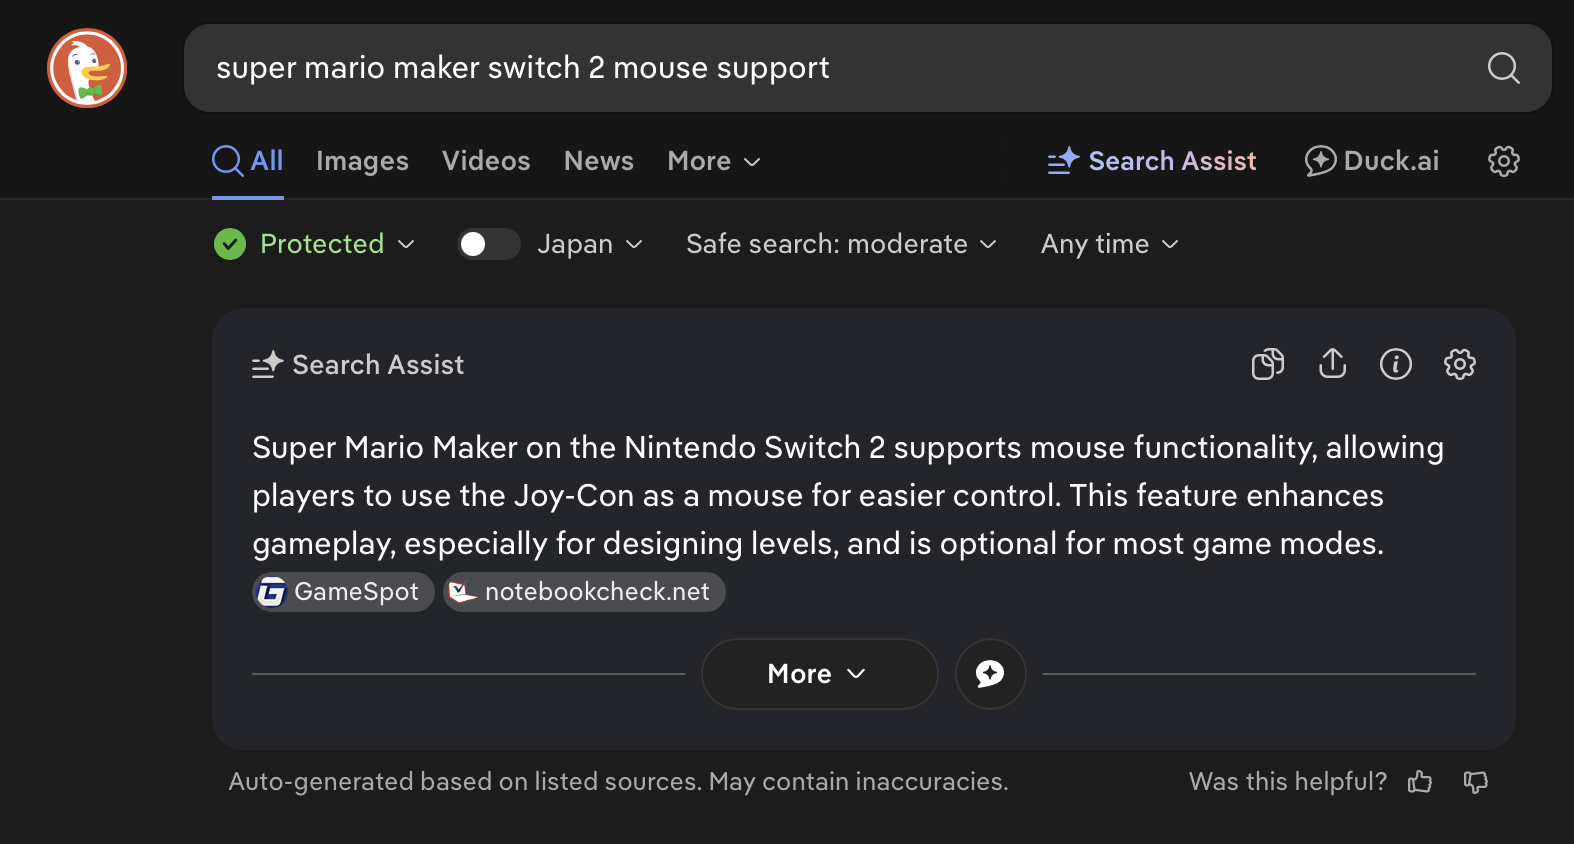Open the Any time filter dropdown
Viewport: 1574px width, 844px height.
point(1109,244)
